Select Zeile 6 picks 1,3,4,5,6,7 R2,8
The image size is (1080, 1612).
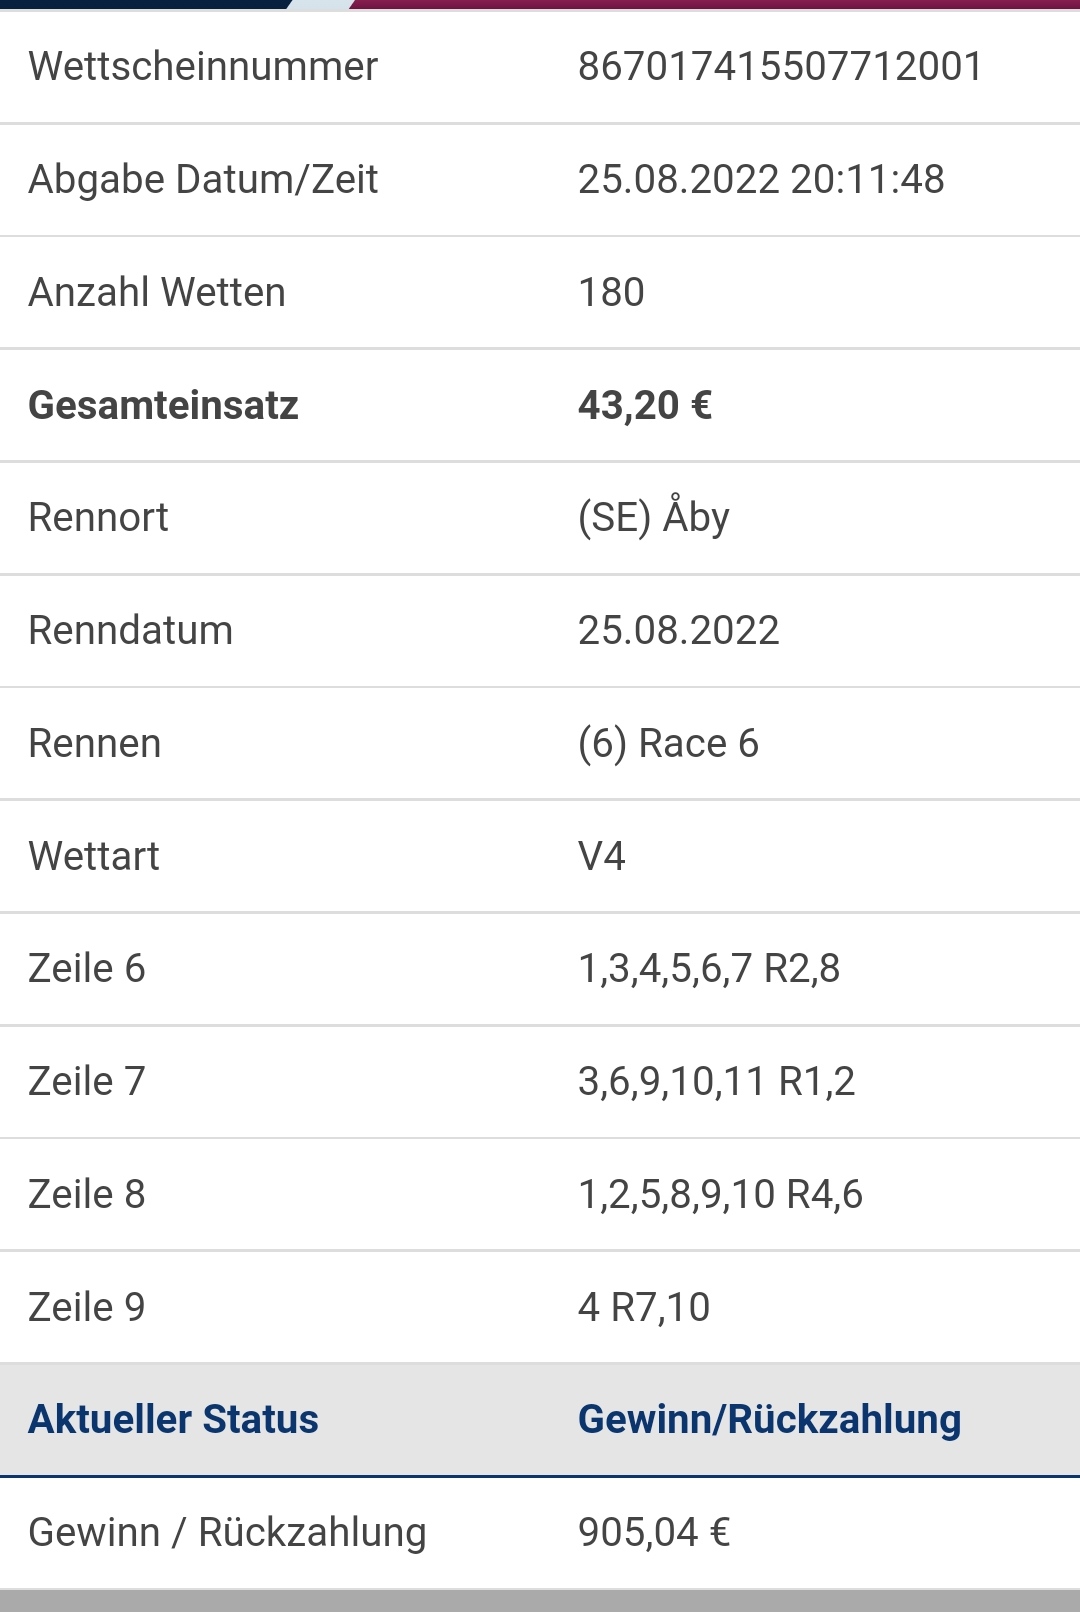pos(709,969)
